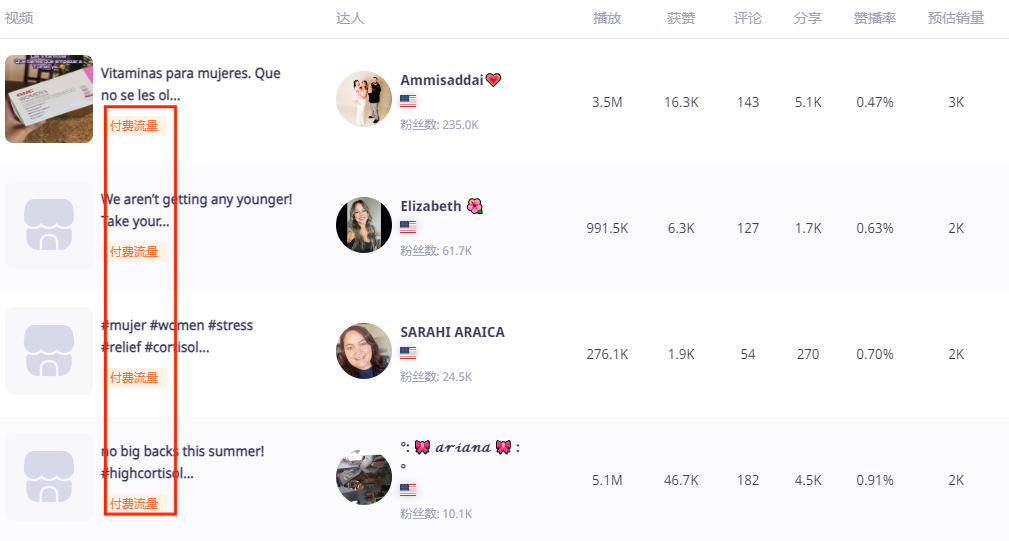Screen dimensions: 1009x541
Task: Open ariana's profile avatar
Action: (364, 477)
